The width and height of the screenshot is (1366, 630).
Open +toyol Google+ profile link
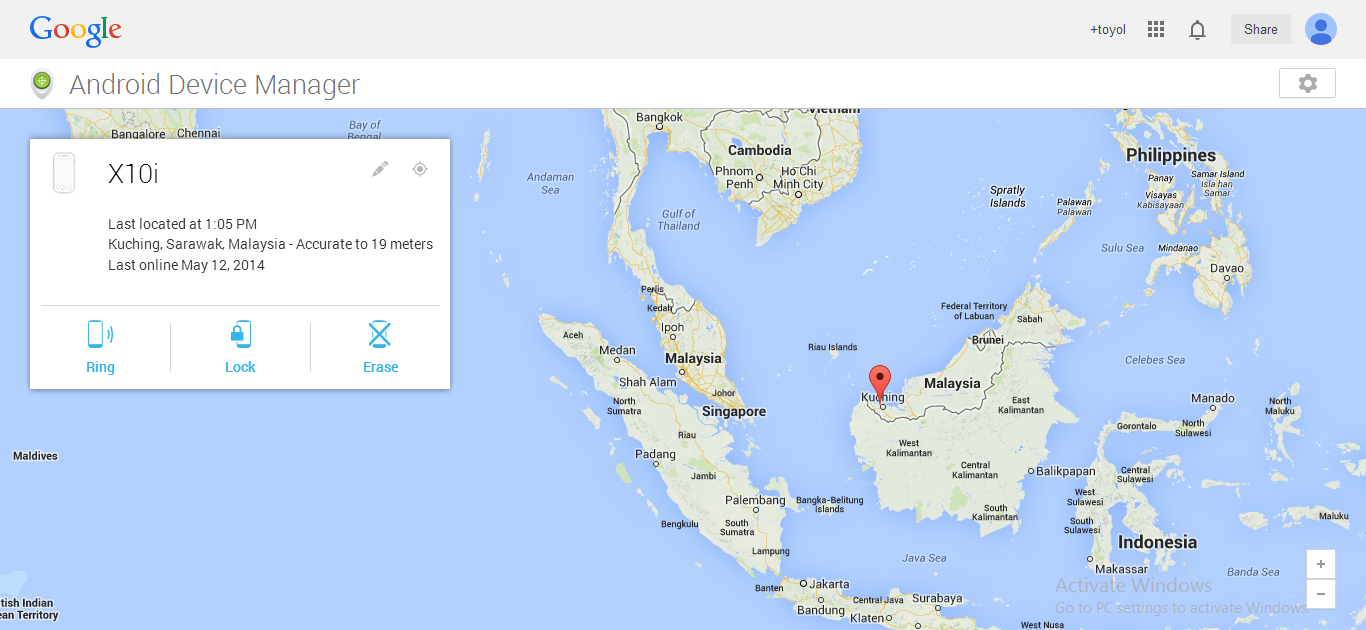1108,30
